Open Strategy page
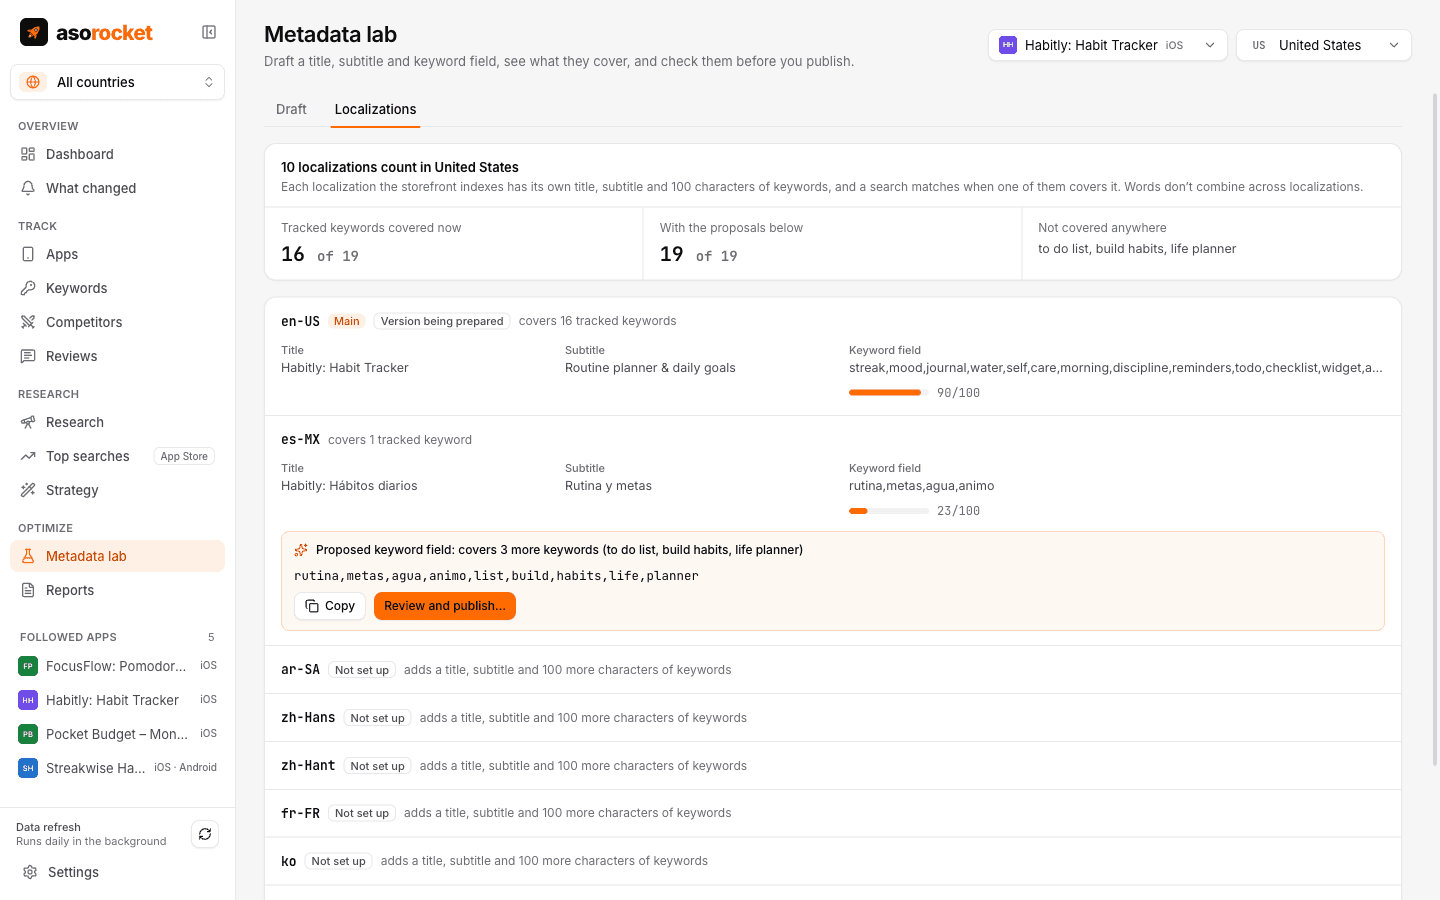The image size is (1440, 900). [x=117, y=490]
